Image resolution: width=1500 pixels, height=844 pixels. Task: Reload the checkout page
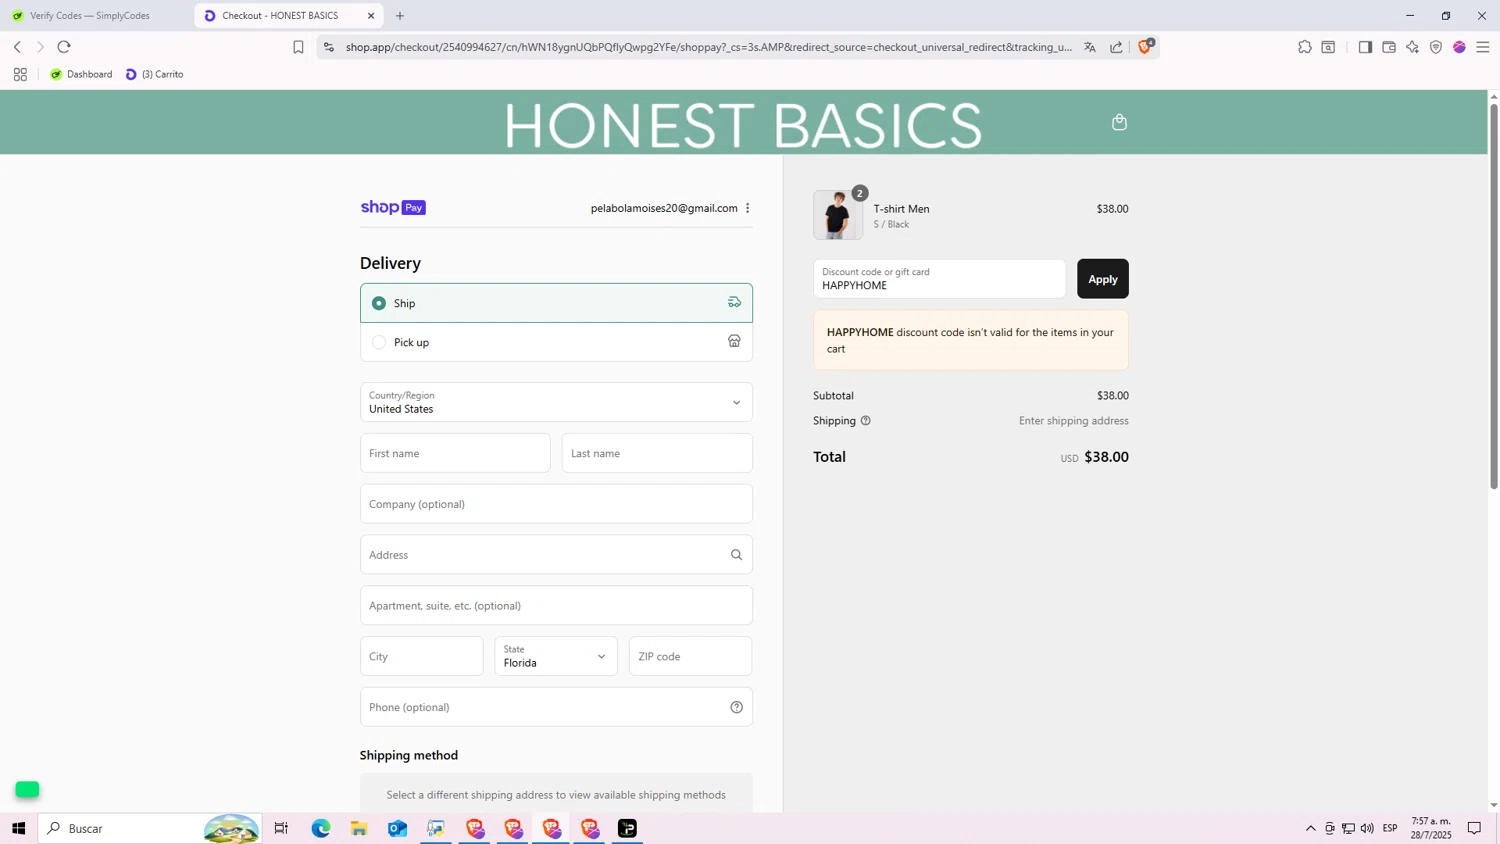(x=64, y=47)
